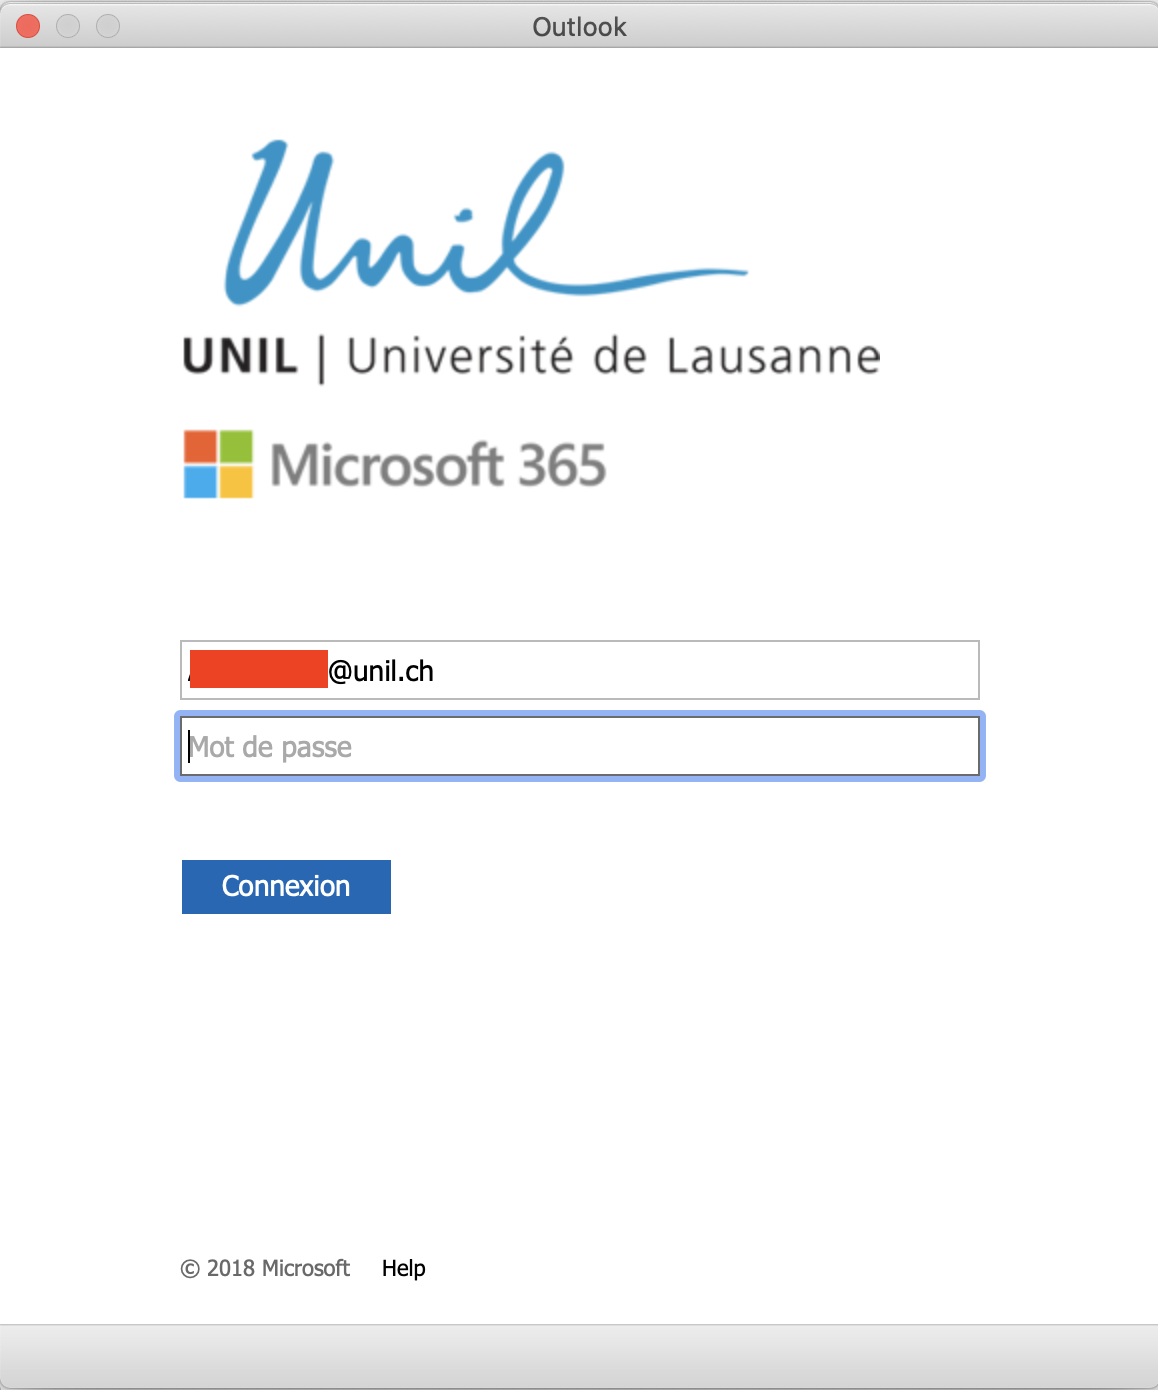Click the disabled minimize window button
Screen dimensions: 1158x1390
click(x=68, y=26)
